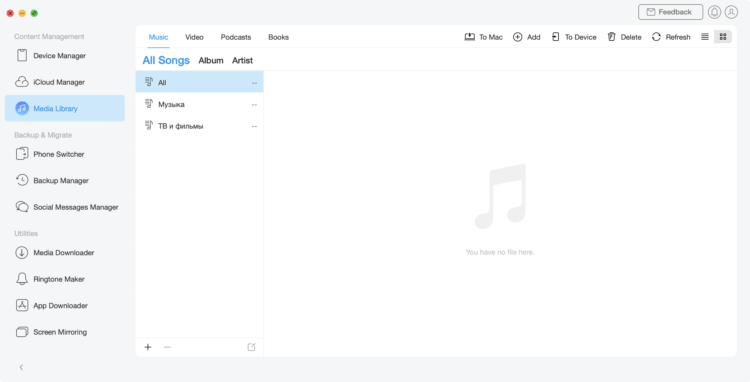The width and height of the screenshot is (750, 382).
Task: Switch to the Podcasts tab
Action: (x=236, y=37)
